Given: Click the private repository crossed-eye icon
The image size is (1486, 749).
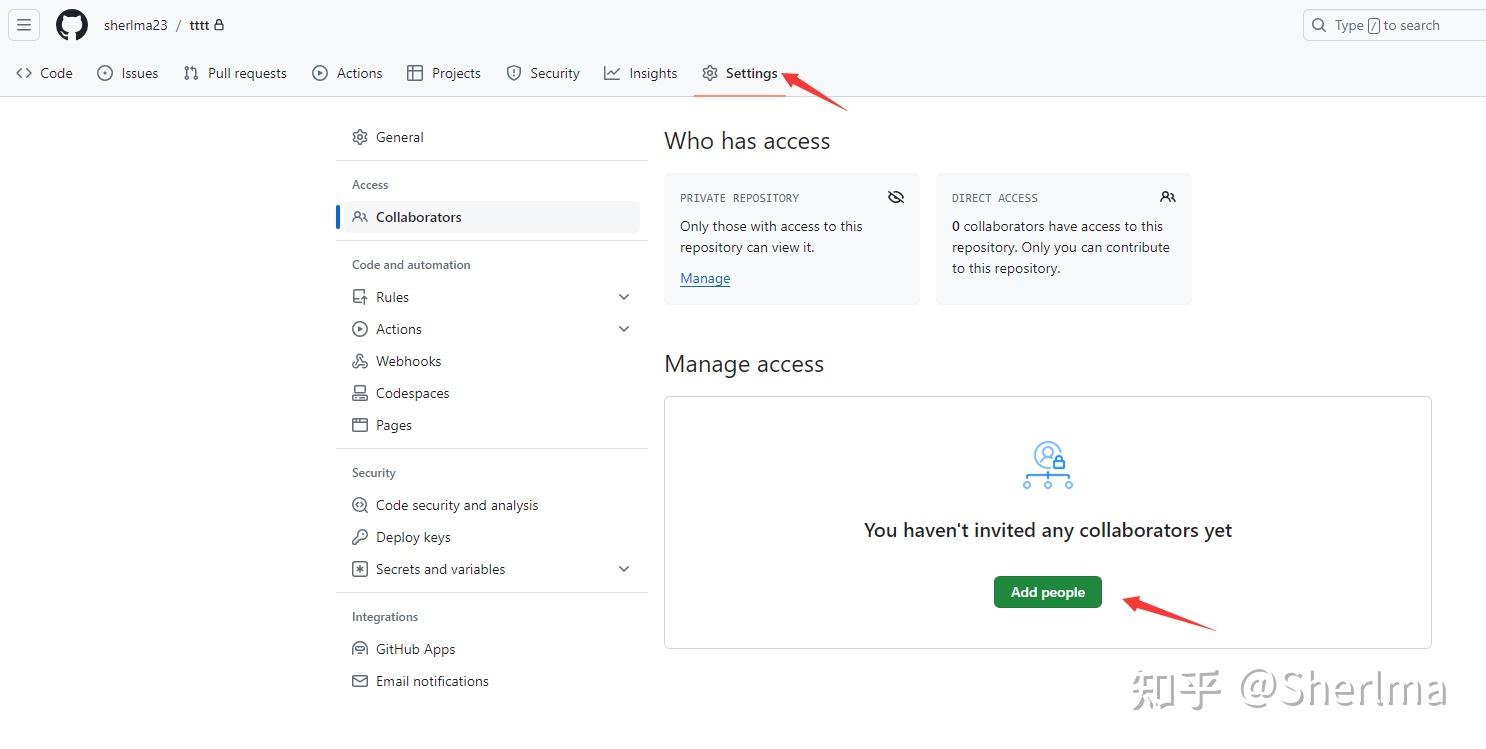Looking at the screenshot, I should pyautogui.click(x=896, y=197).
